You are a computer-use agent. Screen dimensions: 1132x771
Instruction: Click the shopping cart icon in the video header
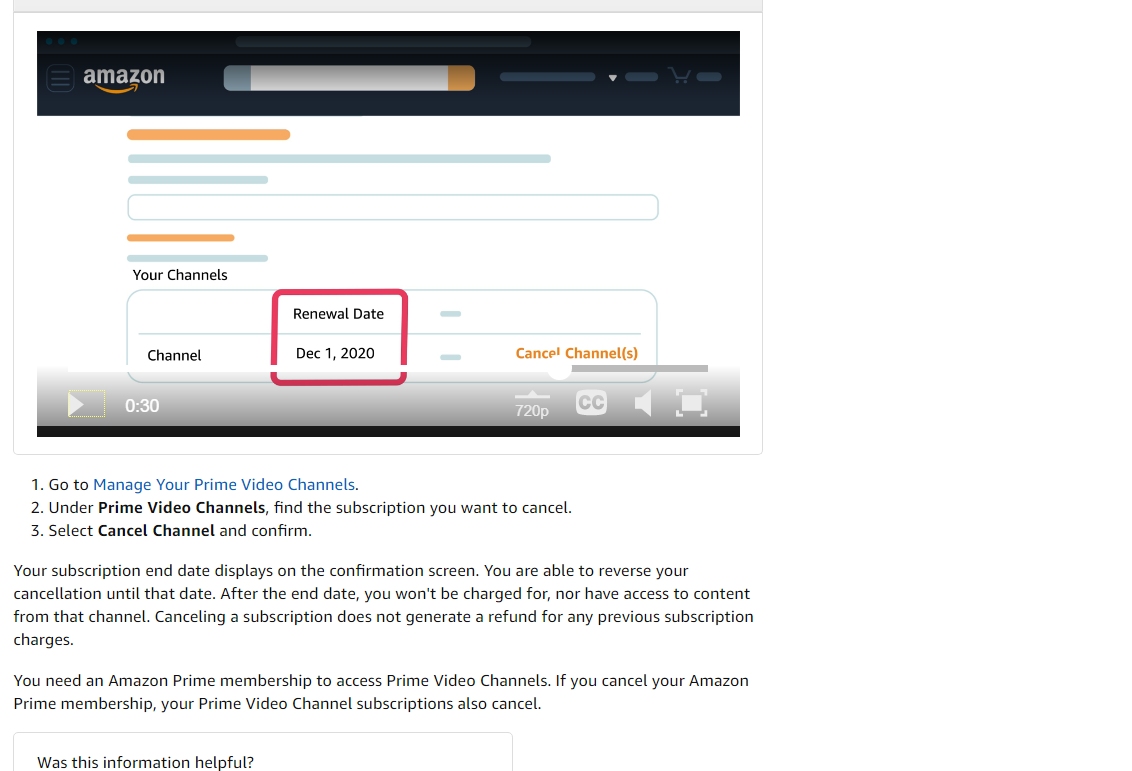coord(679,76)
